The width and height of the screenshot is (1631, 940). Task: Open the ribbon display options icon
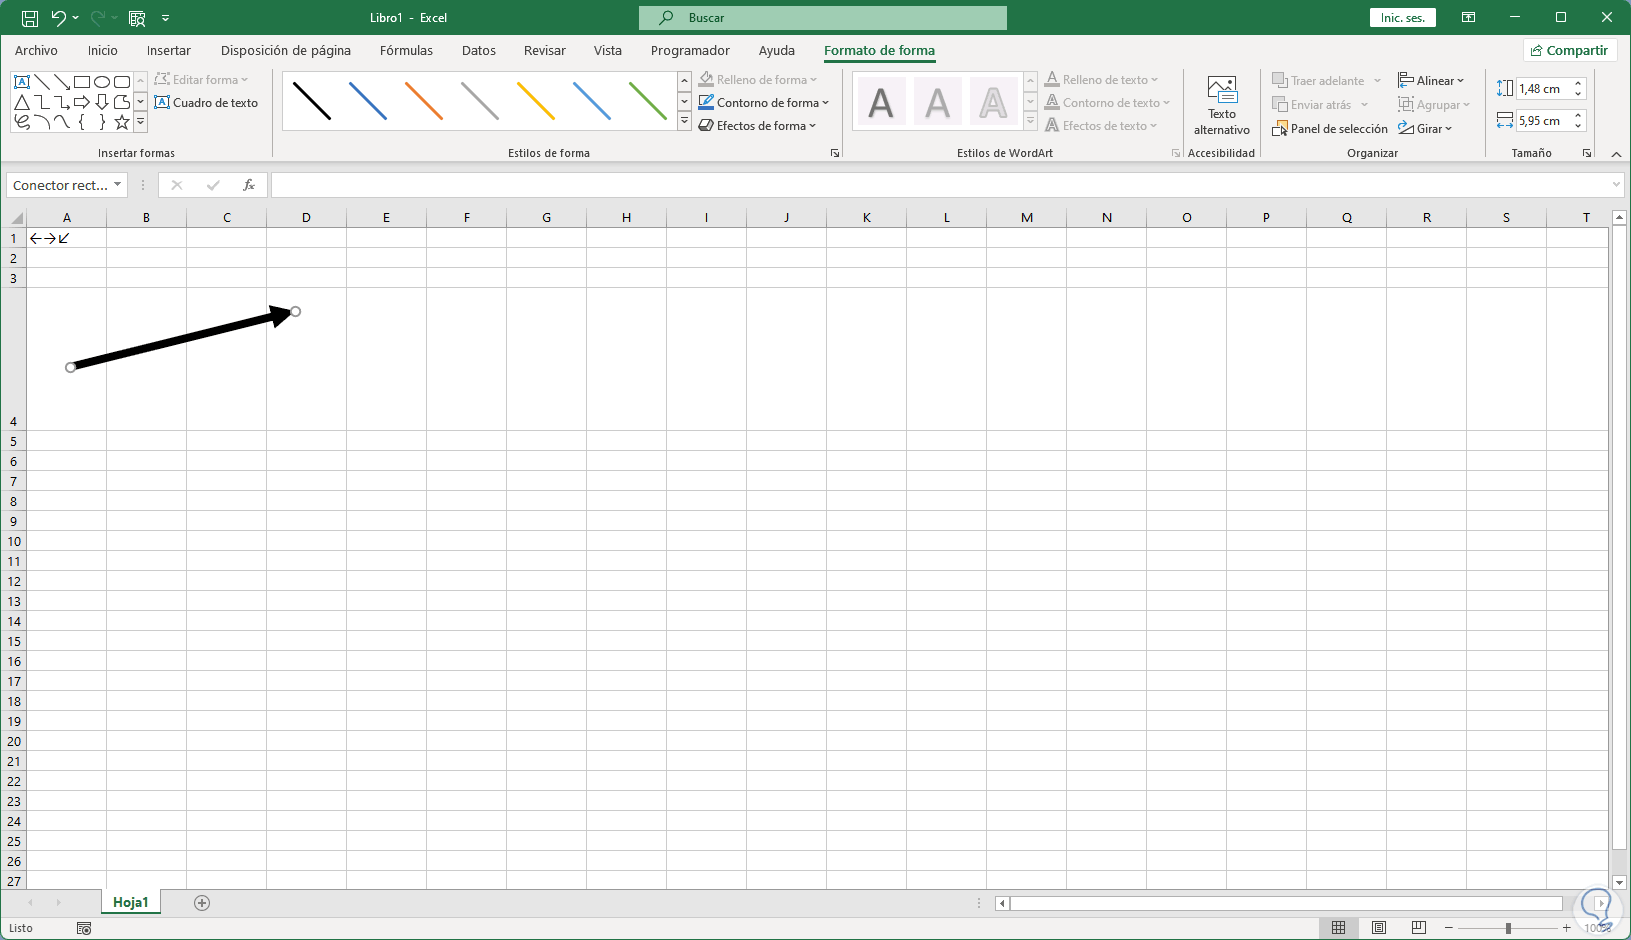click(x=1468, y=18)
